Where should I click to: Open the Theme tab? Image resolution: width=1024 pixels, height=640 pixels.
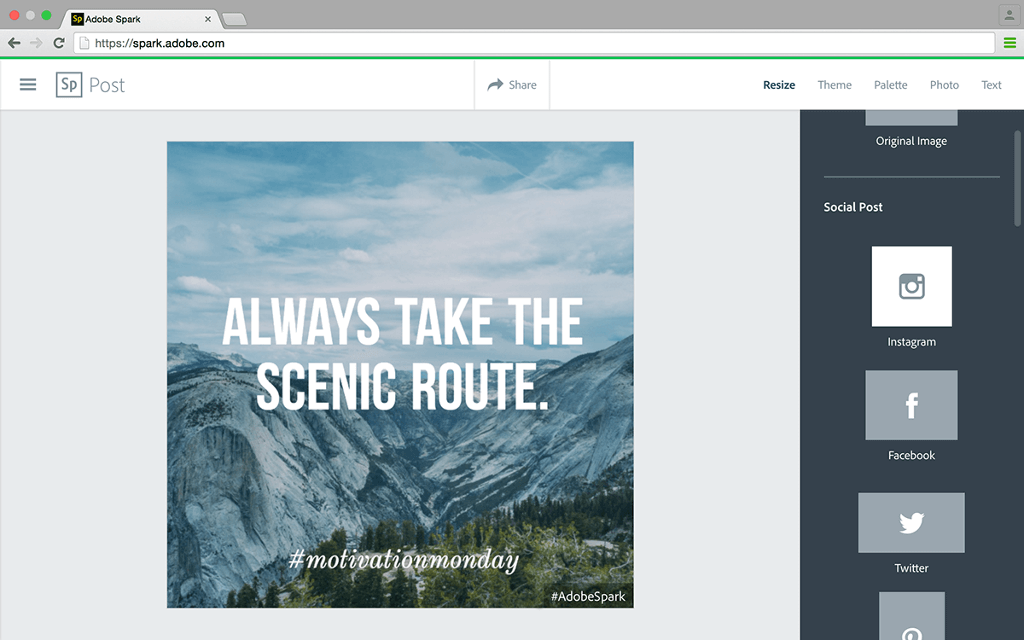point(834,85)
